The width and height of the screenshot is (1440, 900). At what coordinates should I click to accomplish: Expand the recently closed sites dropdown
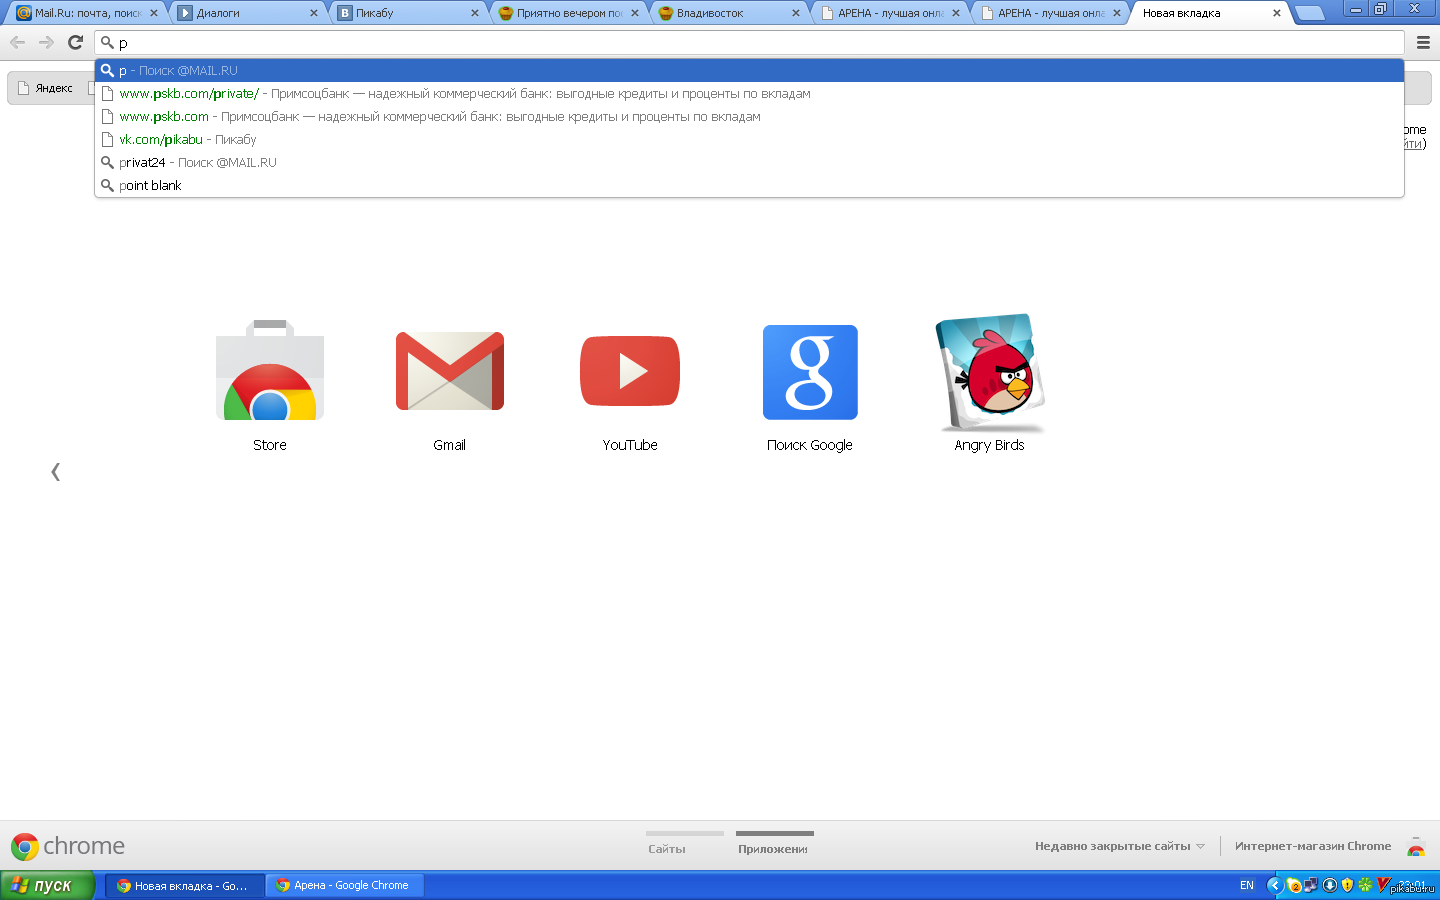[1119, 846]
